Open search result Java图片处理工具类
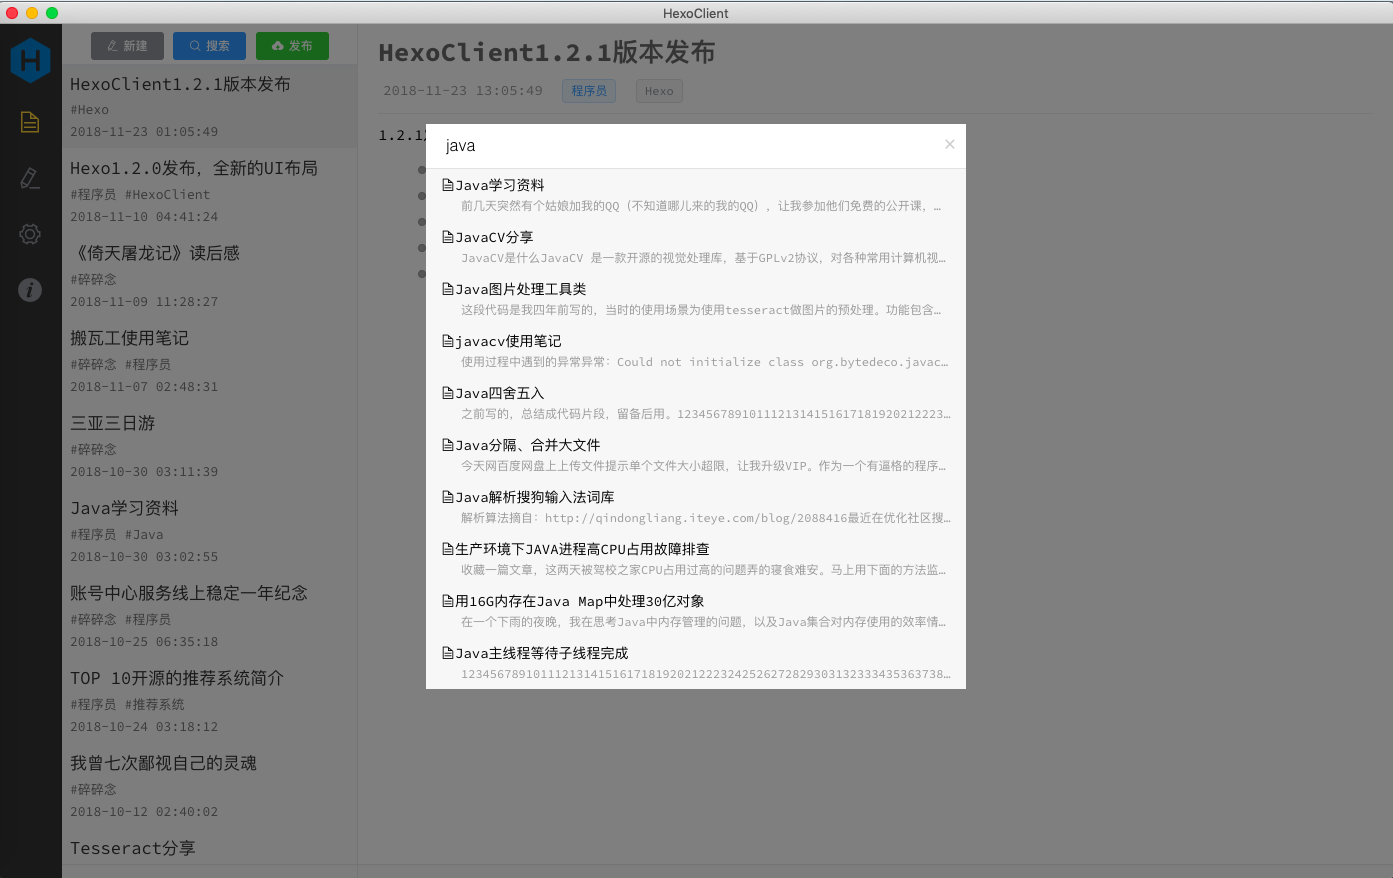This screenshot has height=878, width=1393. click(696, 299)
